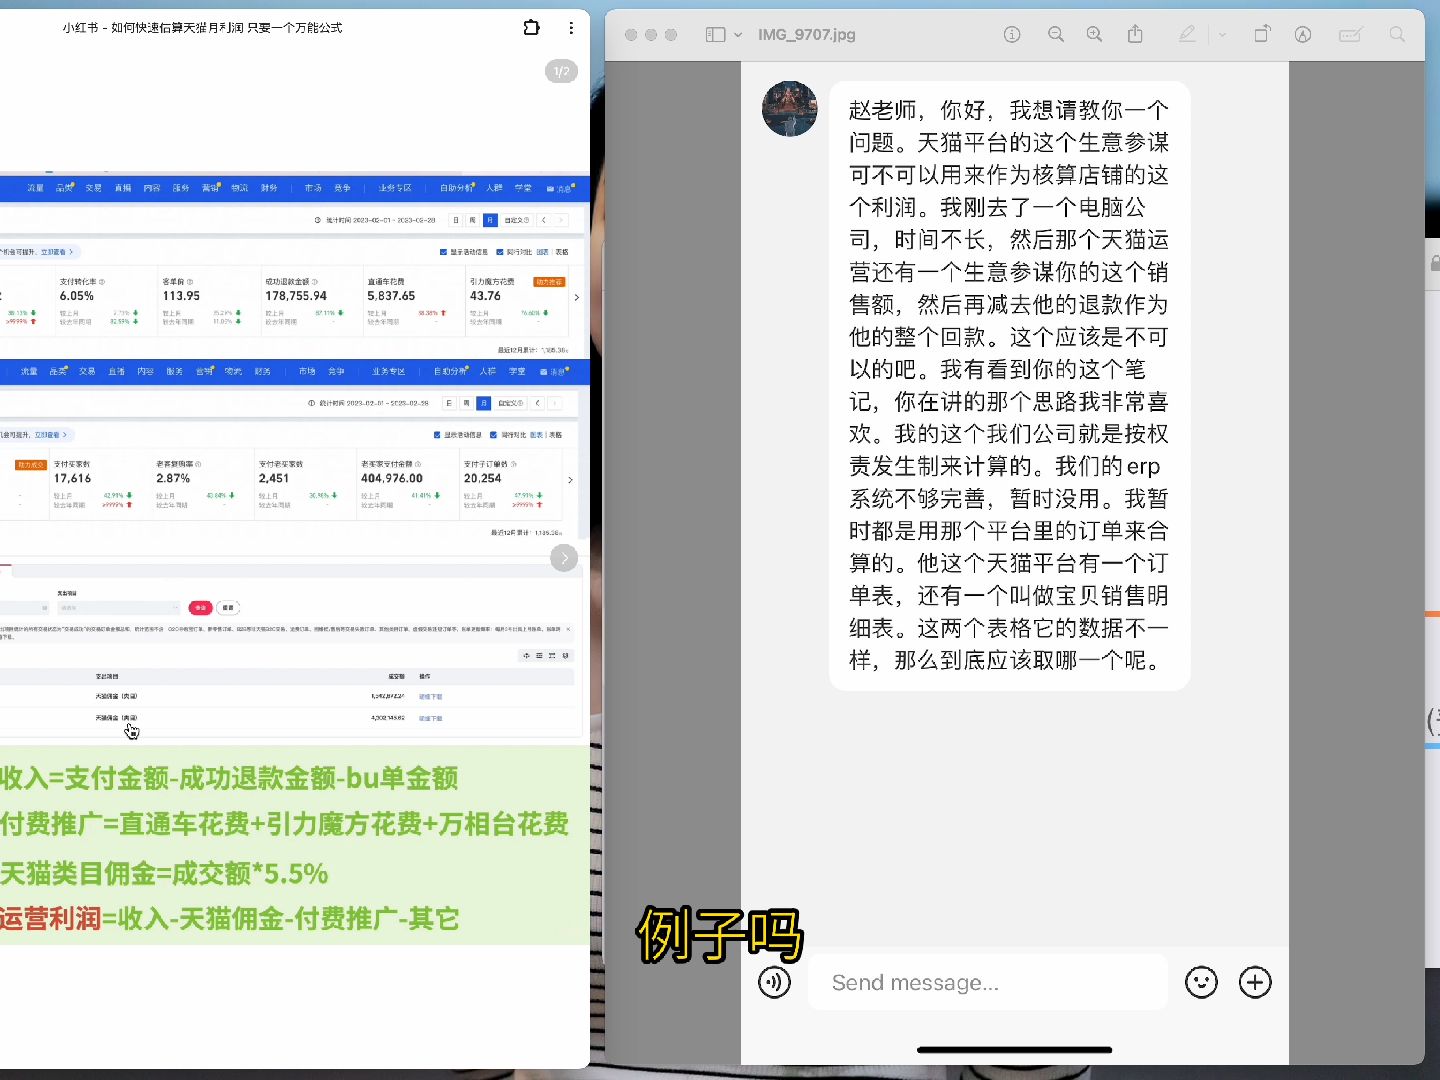Image resolution: width=1440 pixels, height=1080 pixels.
Task: Select 周 period in upper date selector
Action: coord(473,220)
